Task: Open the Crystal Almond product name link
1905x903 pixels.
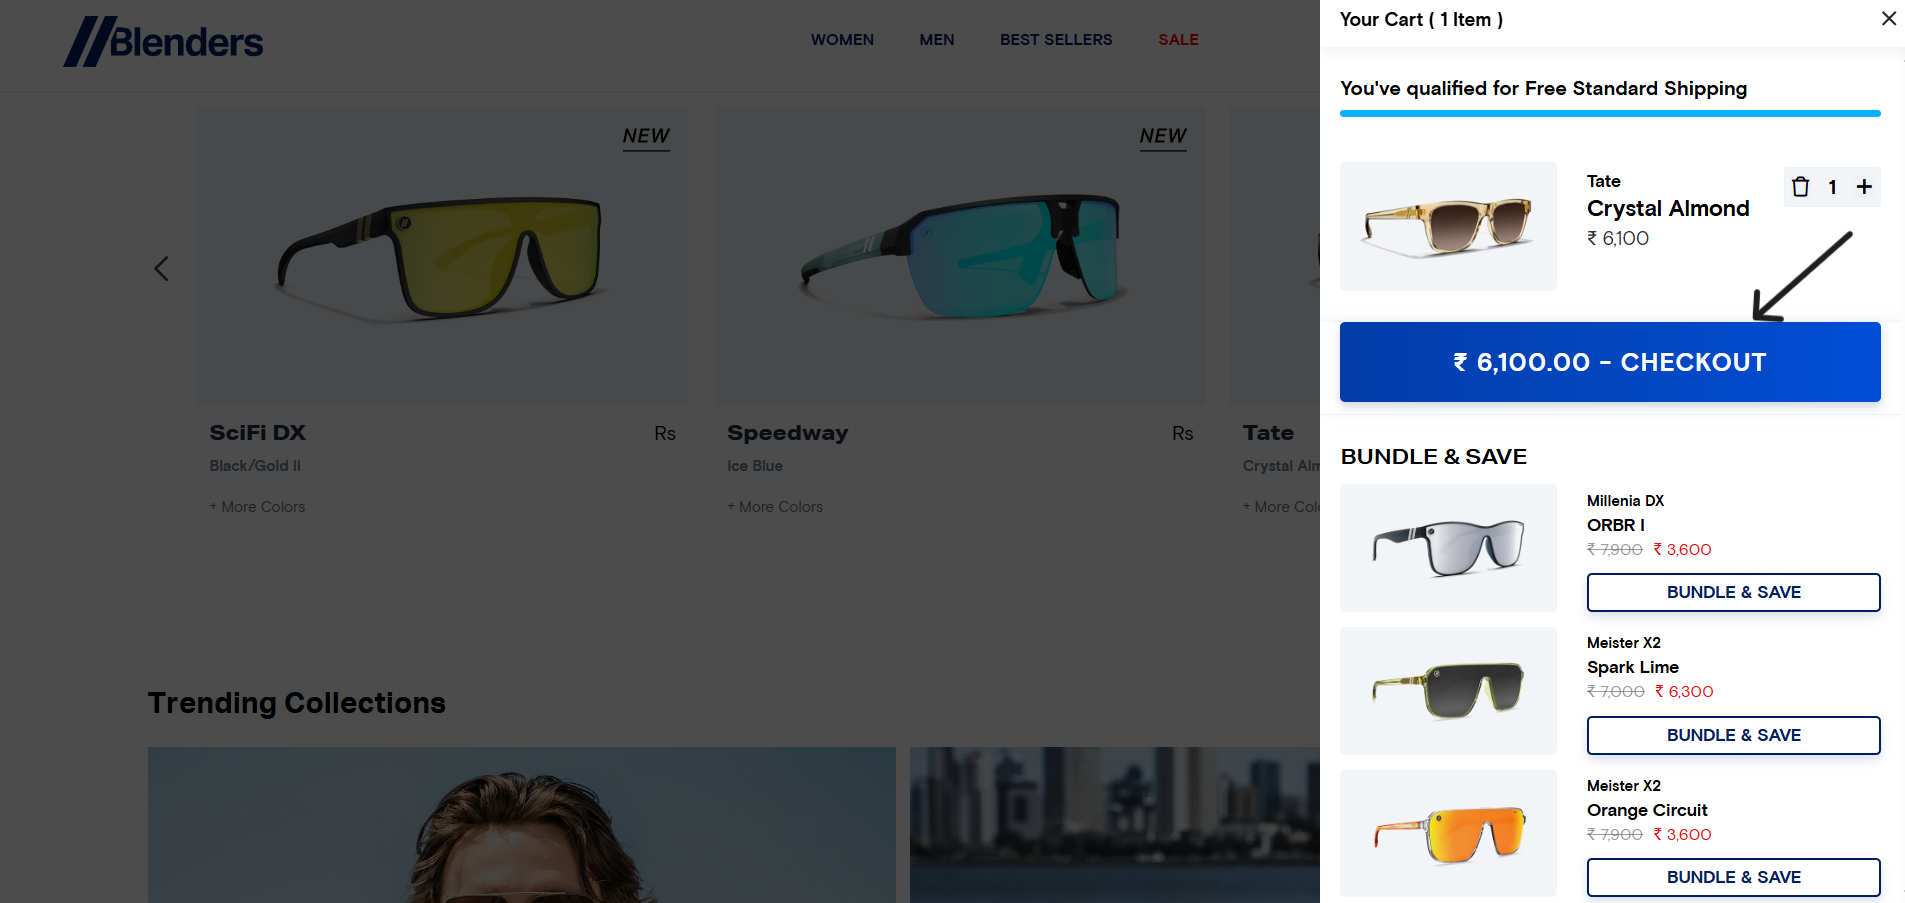Action: click(x=1668, y=208)
